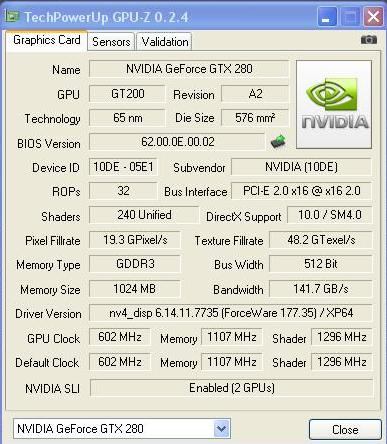Click the BIOS Version label
Image resolution: width=387 pixels, height=444 pixels.
click(x=49, y=144)
